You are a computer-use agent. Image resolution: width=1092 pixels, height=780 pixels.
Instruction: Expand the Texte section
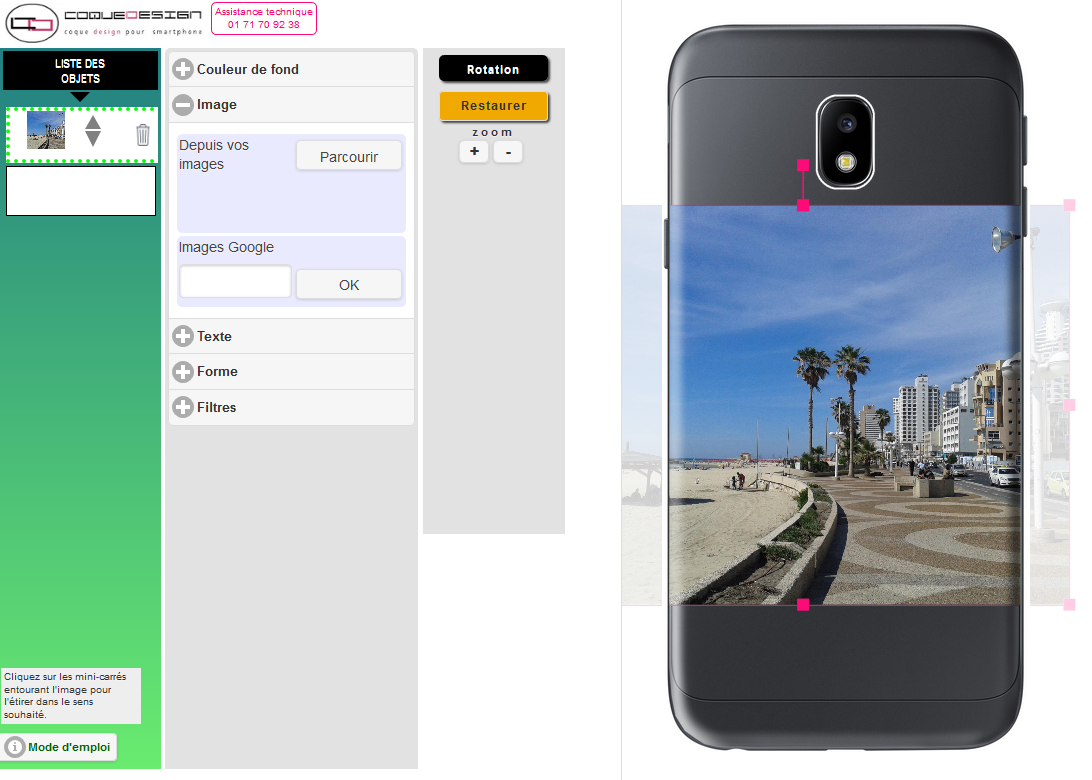291,336
